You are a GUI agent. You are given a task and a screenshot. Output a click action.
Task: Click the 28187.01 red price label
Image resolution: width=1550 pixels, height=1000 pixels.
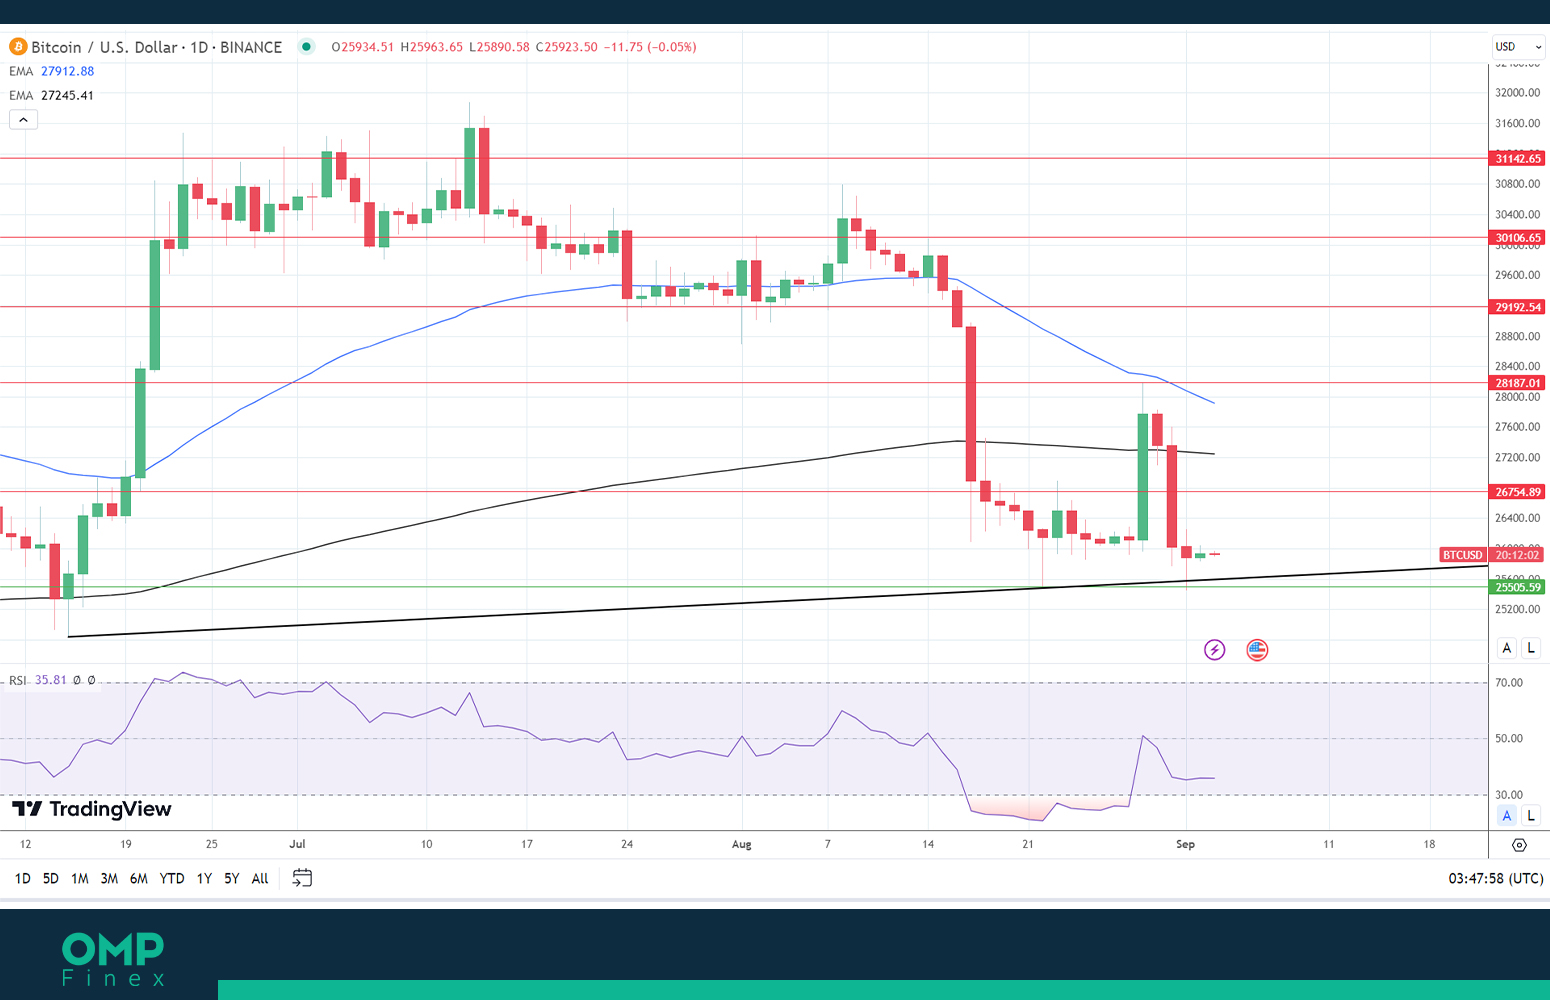tap(1518, 383)
